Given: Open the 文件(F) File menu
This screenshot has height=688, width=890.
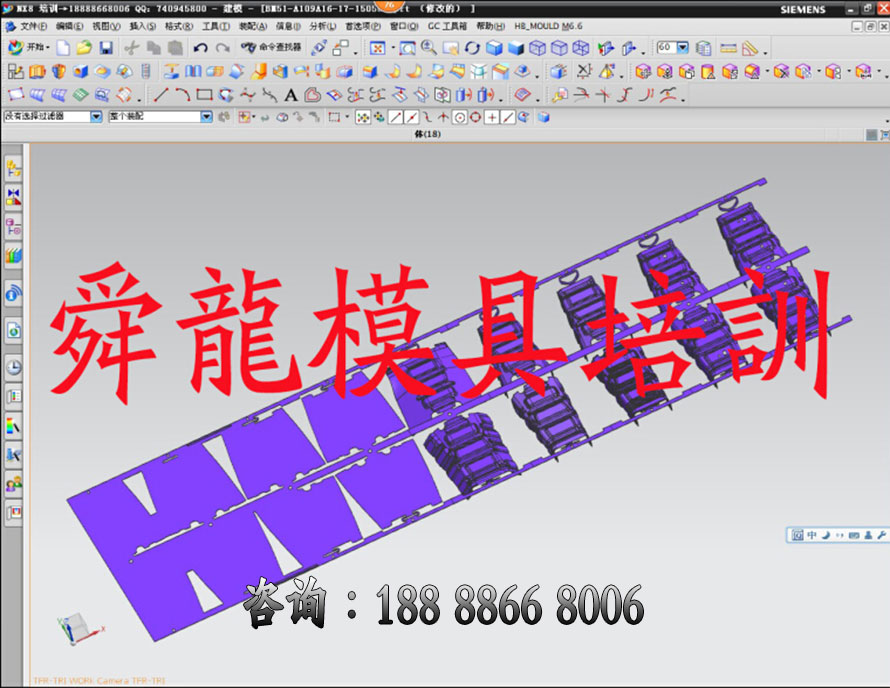Looking at the screenshot, I should pyautogui.click(x=33, y=26).
